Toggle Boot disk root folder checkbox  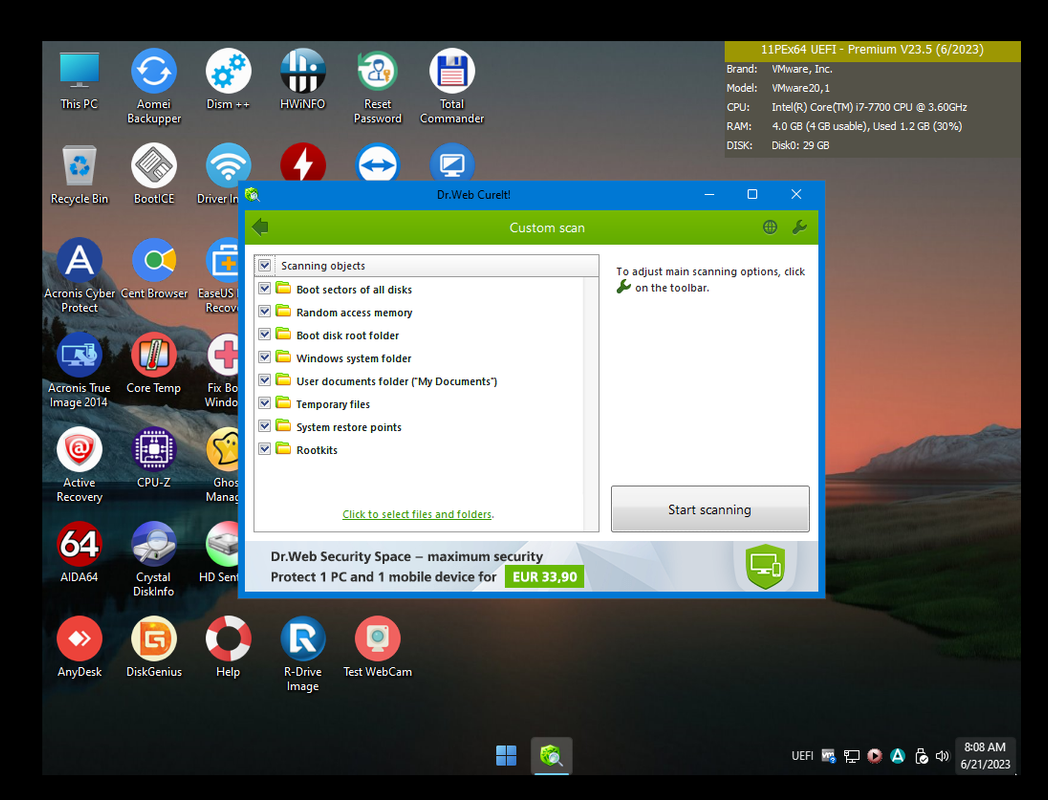point(265,334)
